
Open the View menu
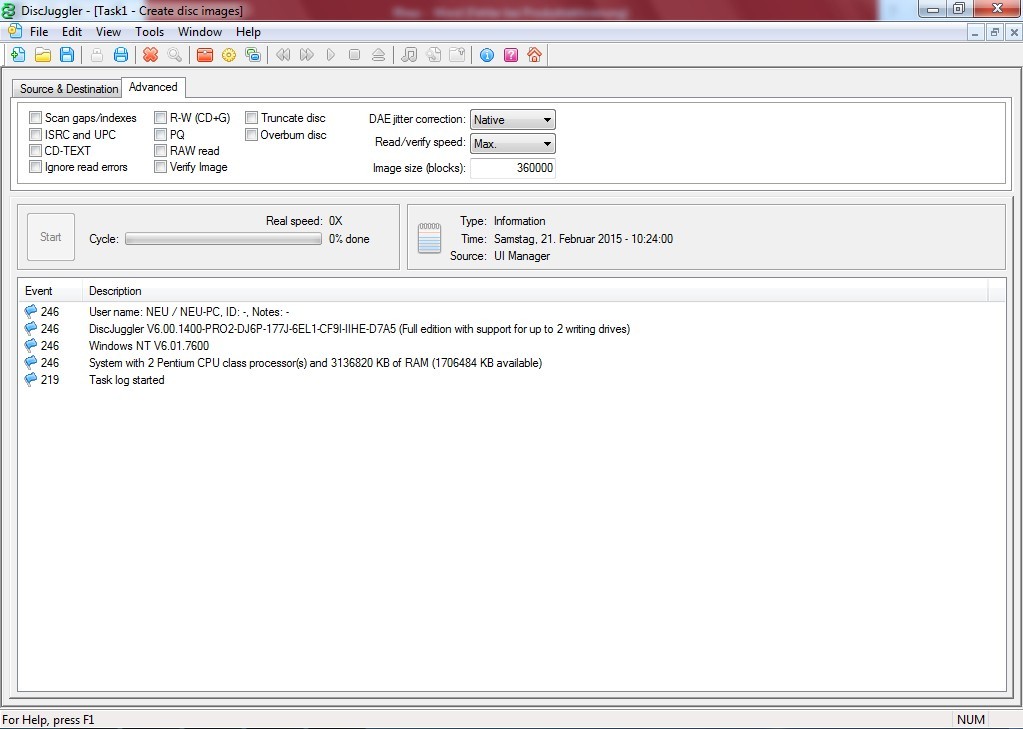pos(108,31)
